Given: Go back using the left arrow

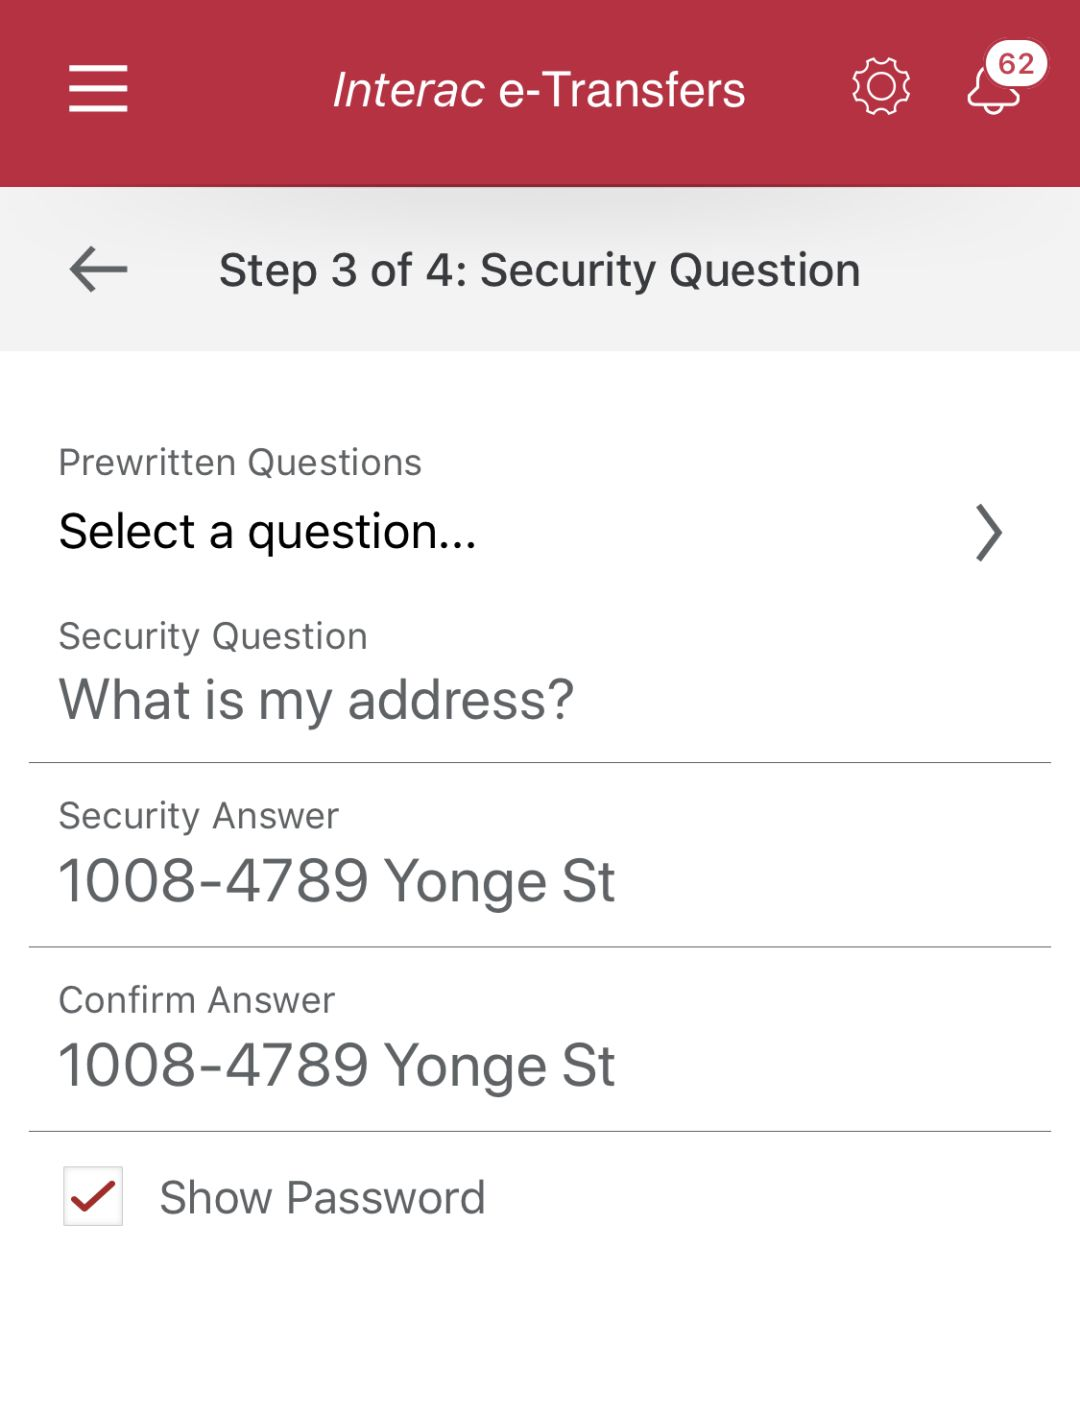Looking at the screenshot, I should (98, 269).
